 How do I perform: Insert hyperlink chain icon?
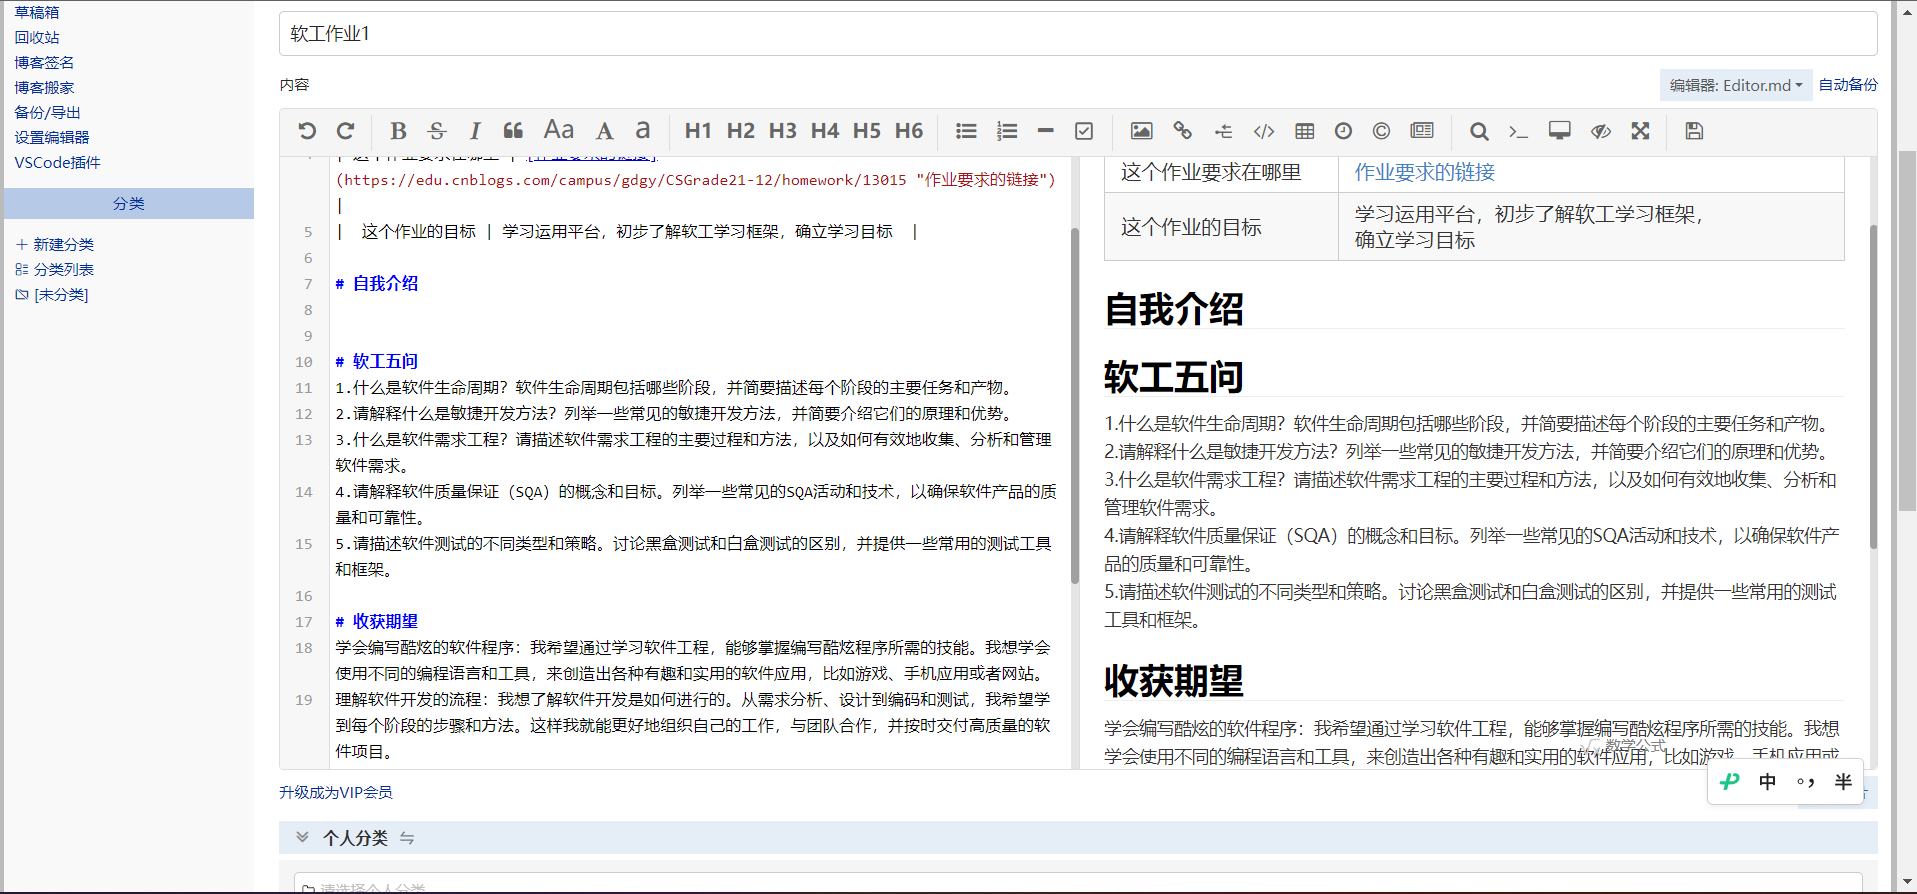pos(1183,131)
